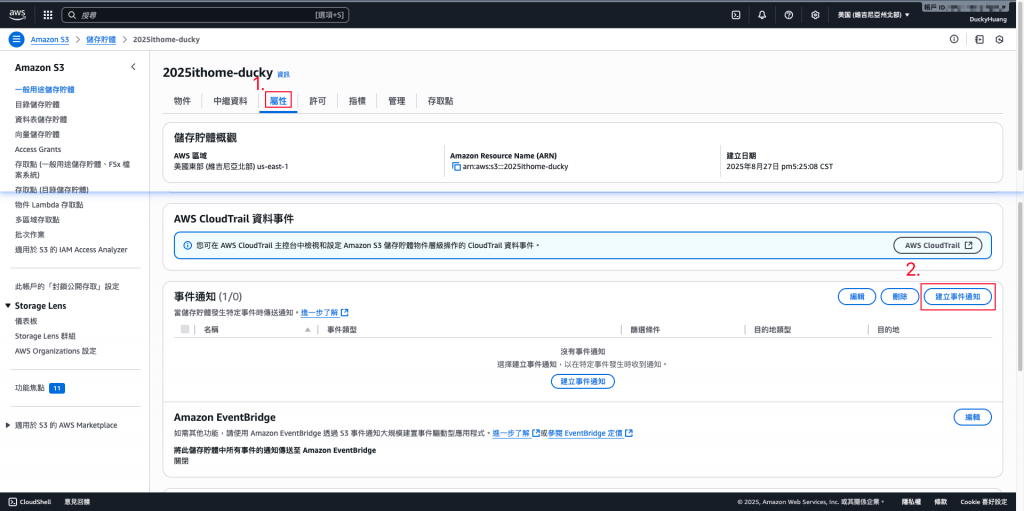Switch to the 許可 tab

click(x=318, y=101)
